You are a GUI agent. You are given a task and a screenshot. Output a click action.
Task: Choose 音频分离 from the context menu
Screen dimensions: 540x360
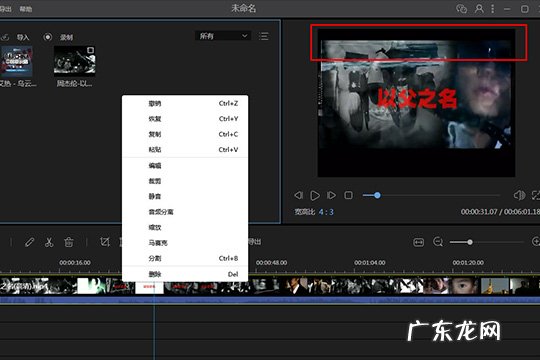point(185,212)
